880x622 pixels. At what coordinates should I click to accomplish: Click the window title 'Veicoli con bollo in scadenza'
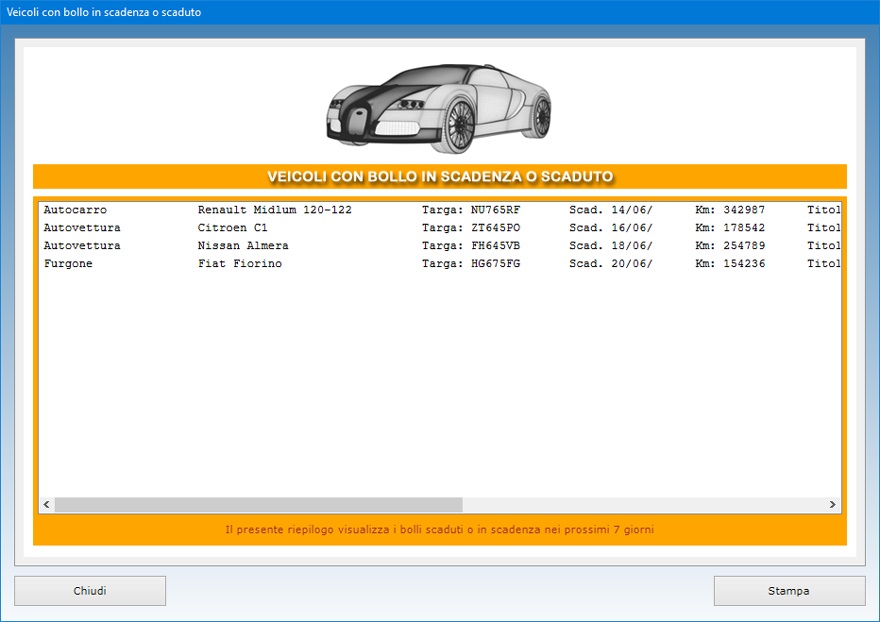(104, 12)
